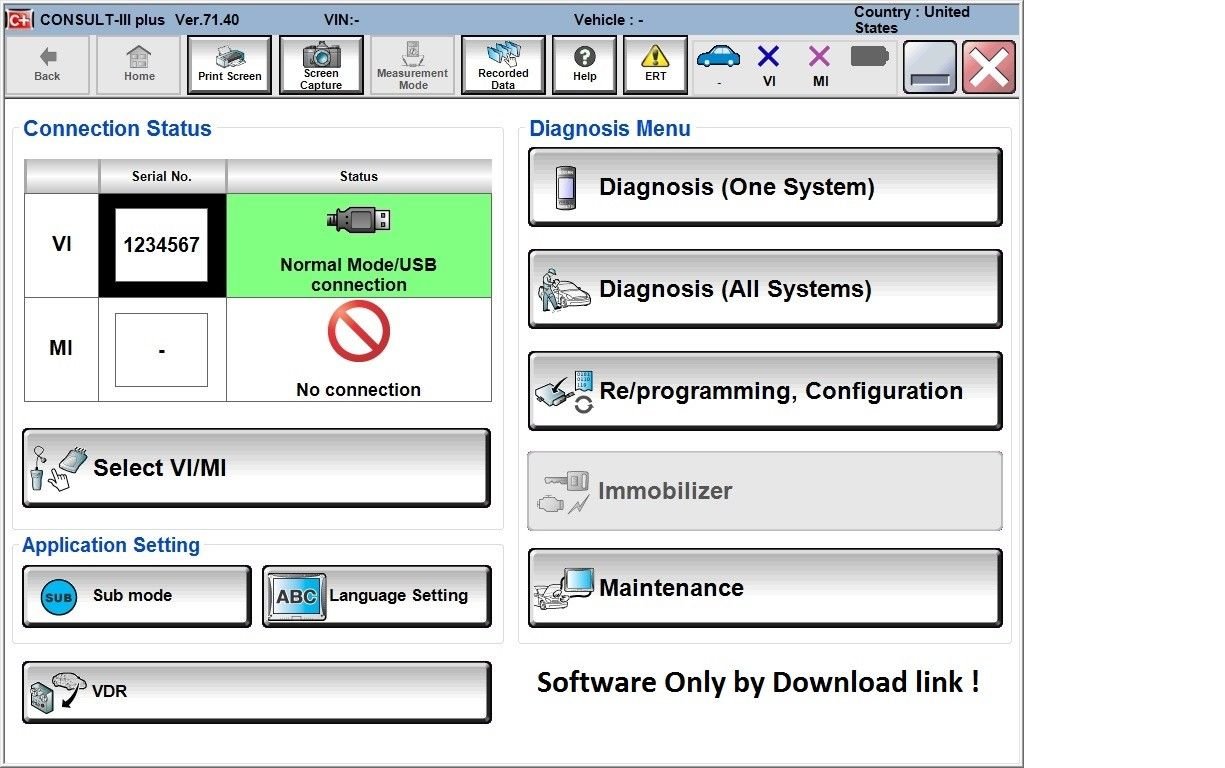Open Diagnosis (One System)
Viewport: 1225px width, 768px height.
tap(765, 187)
